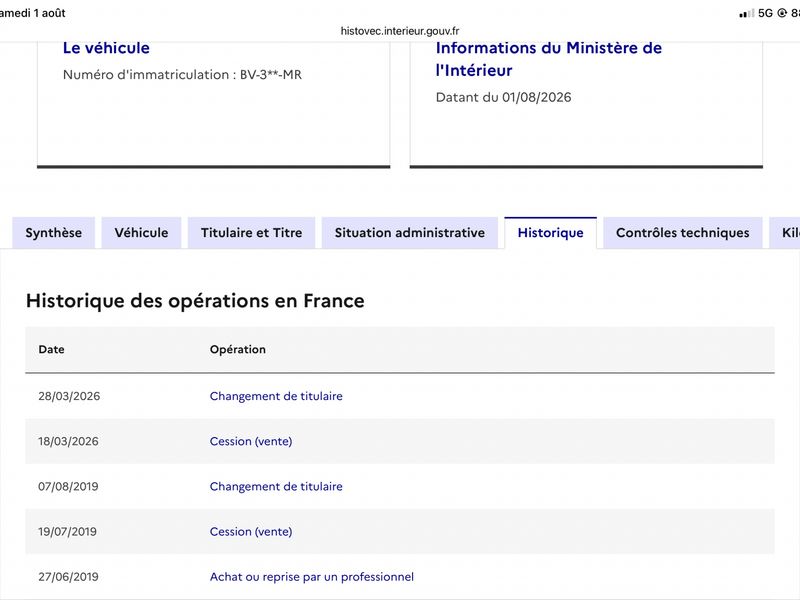Open the Titulaire et Titre tab
The height and width of the screenshot is (600, 800).
(x=252, y=233)
